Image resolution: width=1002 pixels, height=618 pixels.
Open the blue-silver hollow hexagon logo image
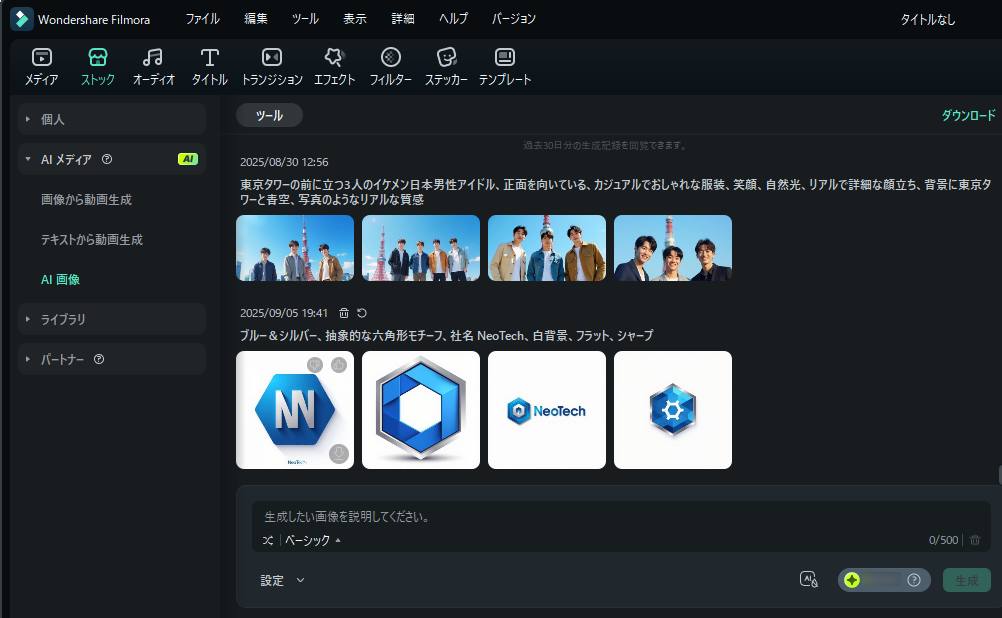pyautogui.click(x=420, y=410)
